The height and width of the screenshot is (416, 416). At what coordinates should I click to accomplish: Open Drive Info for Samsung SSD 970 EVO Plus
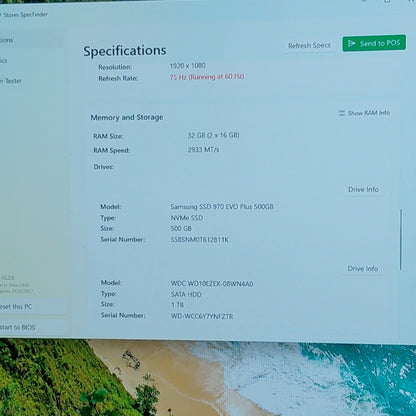363,189
